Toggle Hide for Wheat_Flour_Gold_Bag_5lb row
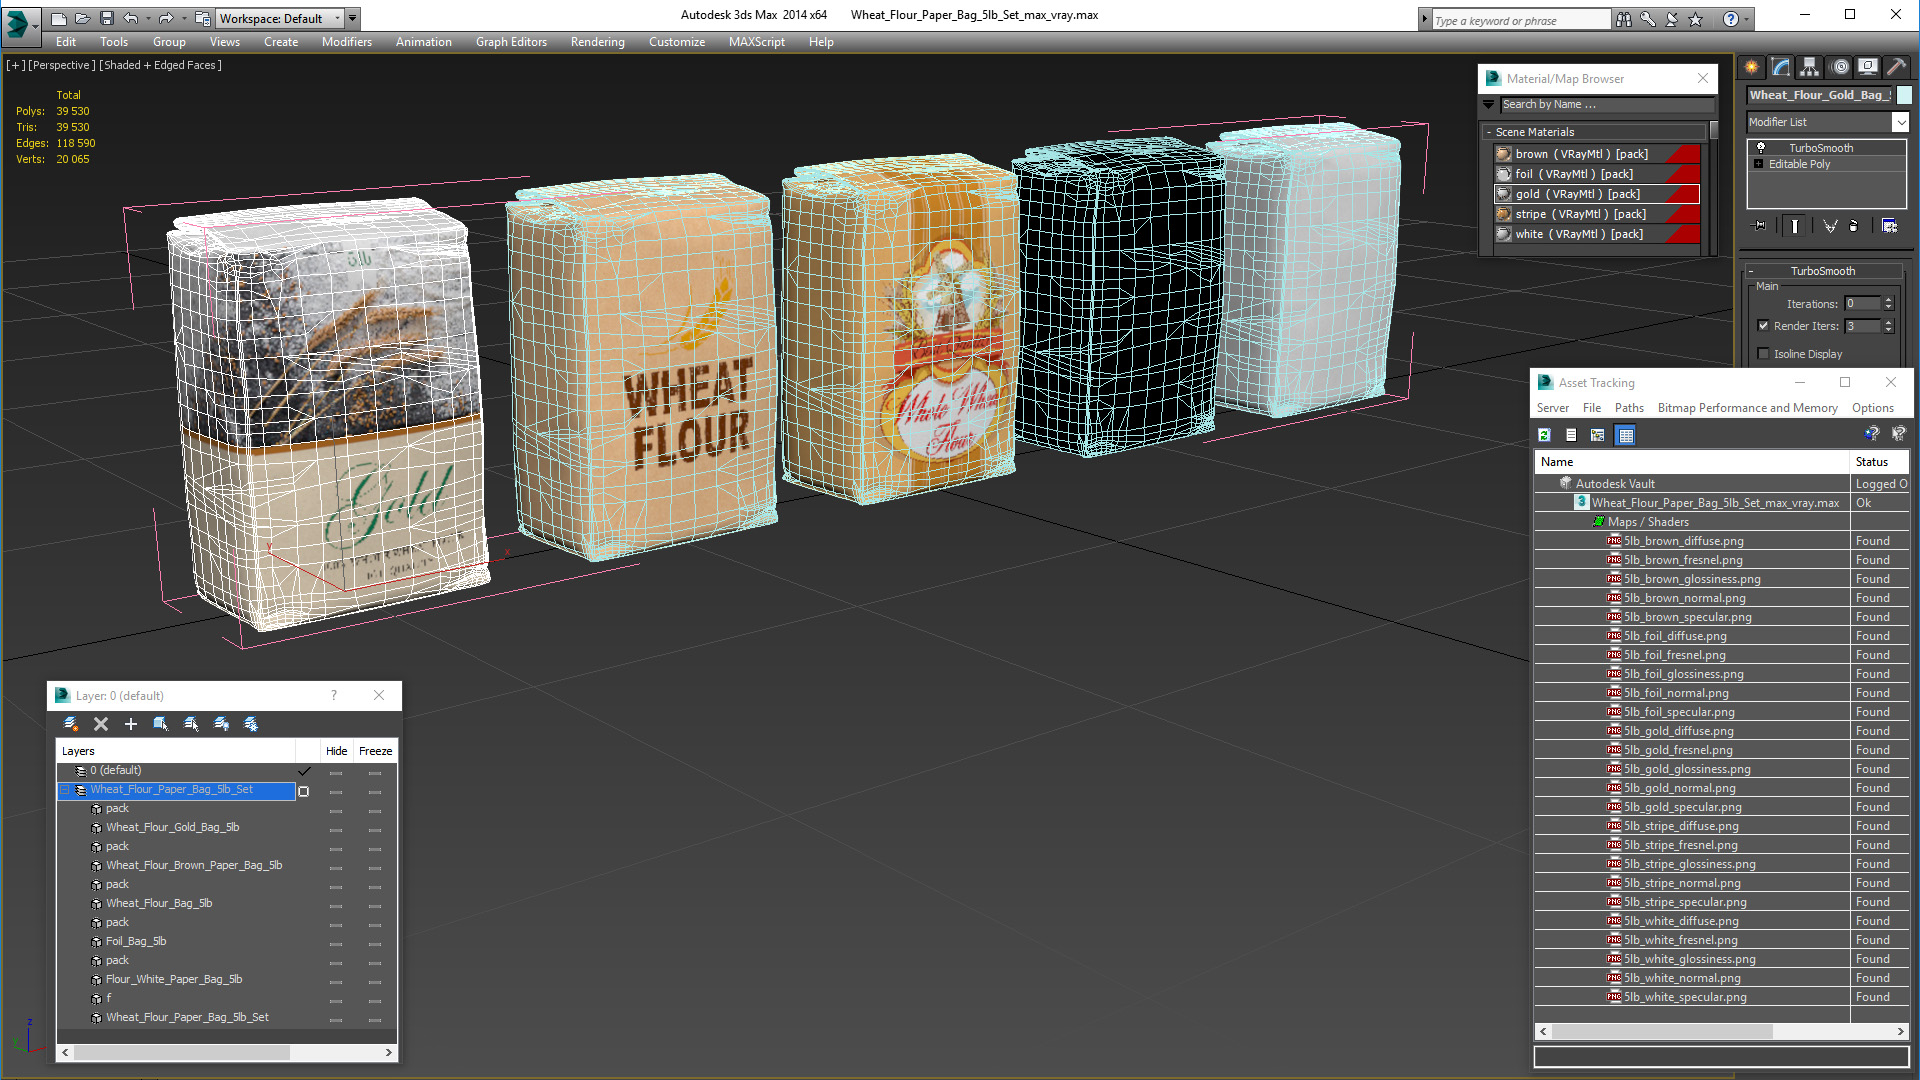 pos(336,828)
